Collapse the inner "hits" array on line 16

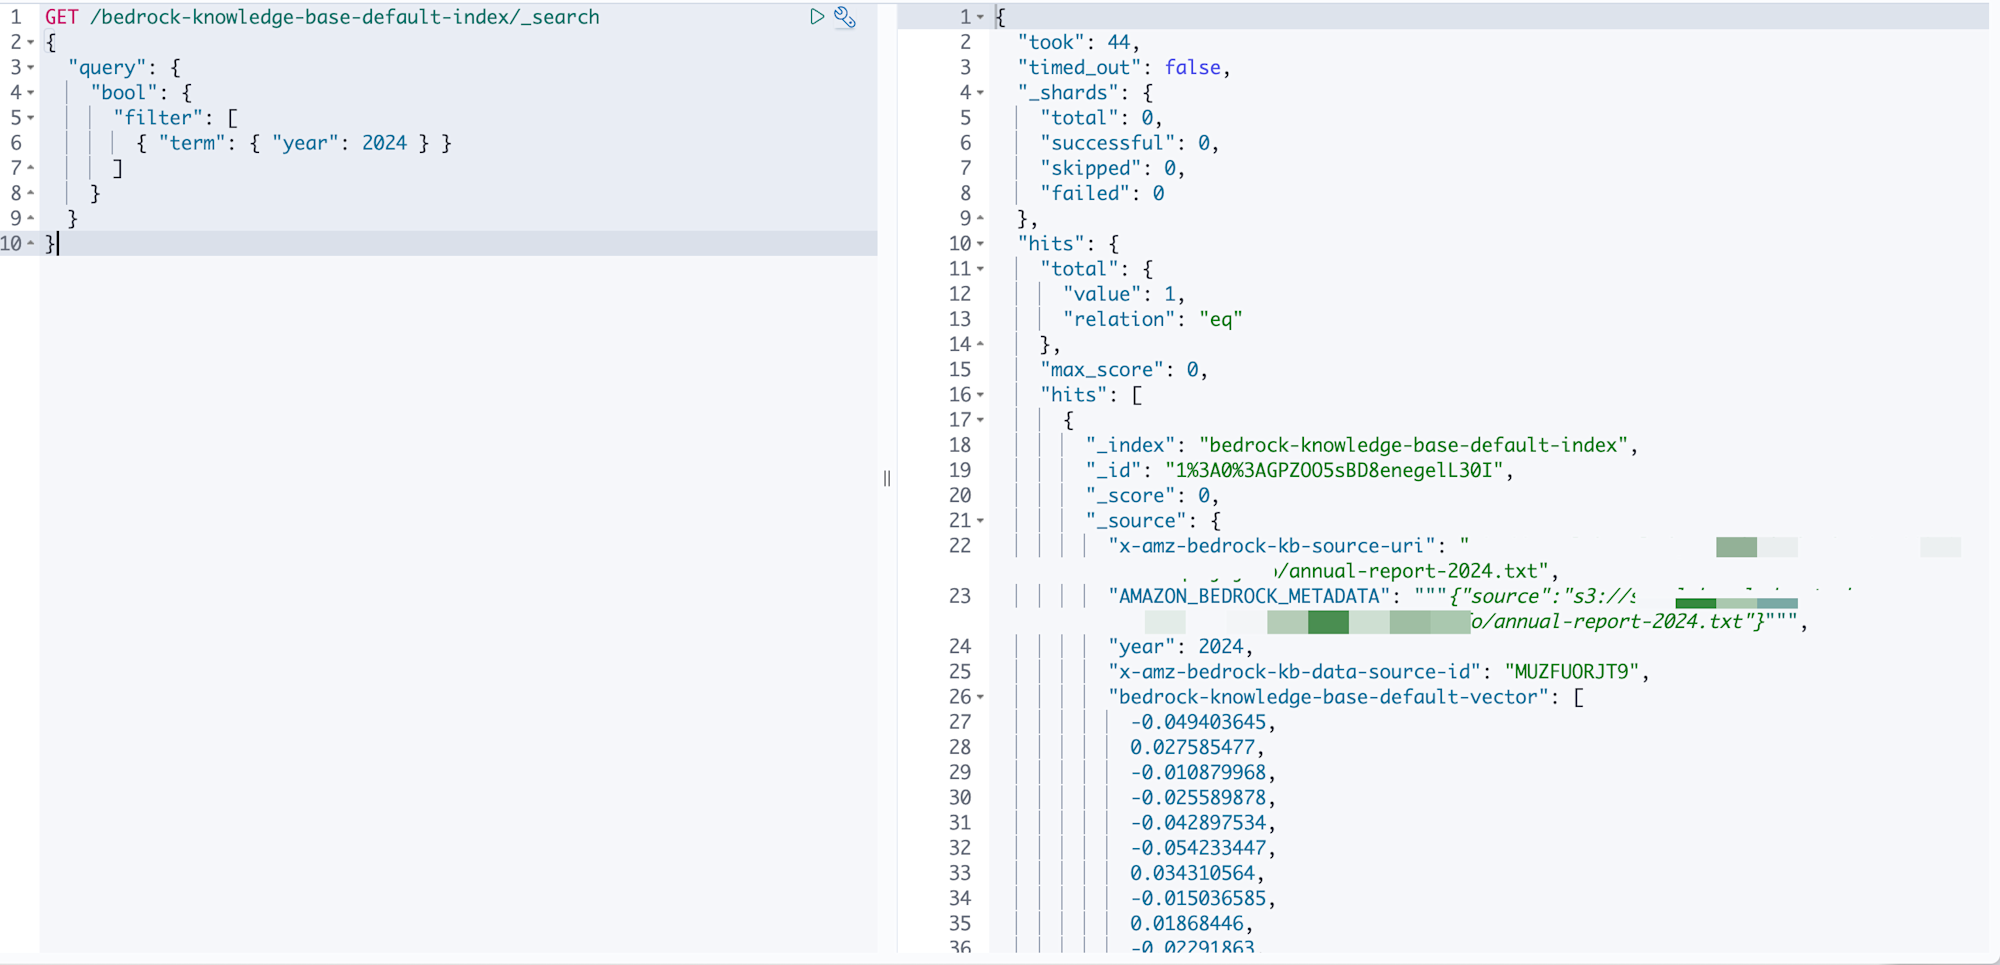click(980, 395)
